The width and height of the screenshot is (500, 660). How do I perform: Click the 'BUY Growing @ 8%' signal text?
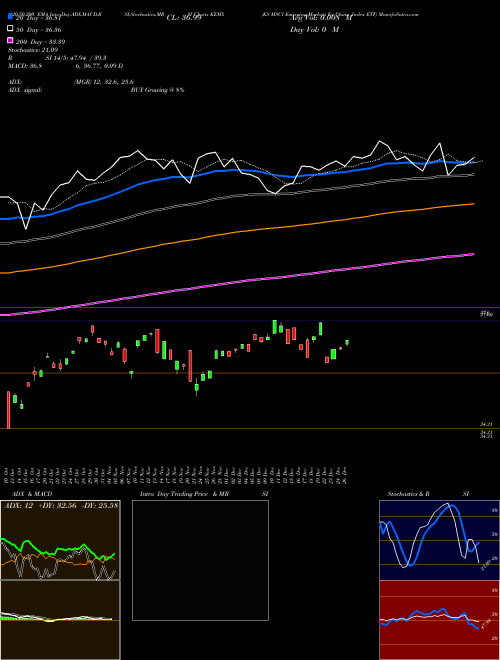click(157, 90)
